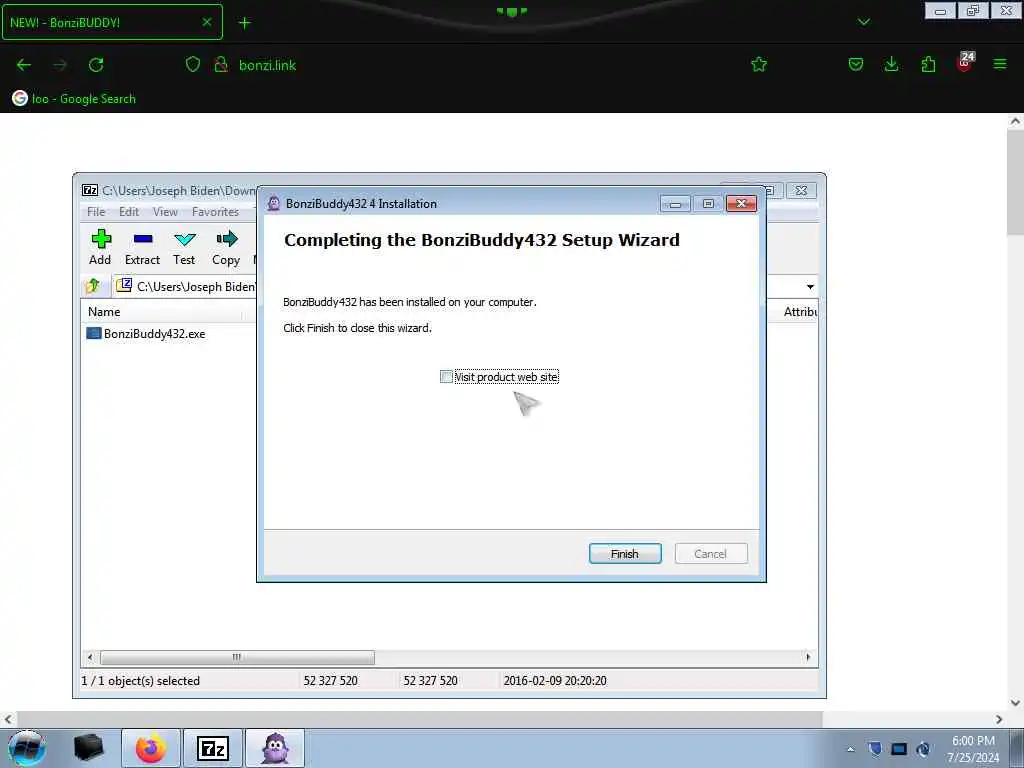Reload the bonzi.link page
The width and height of the screenshot is (1024, 768).
click(96, 65)
